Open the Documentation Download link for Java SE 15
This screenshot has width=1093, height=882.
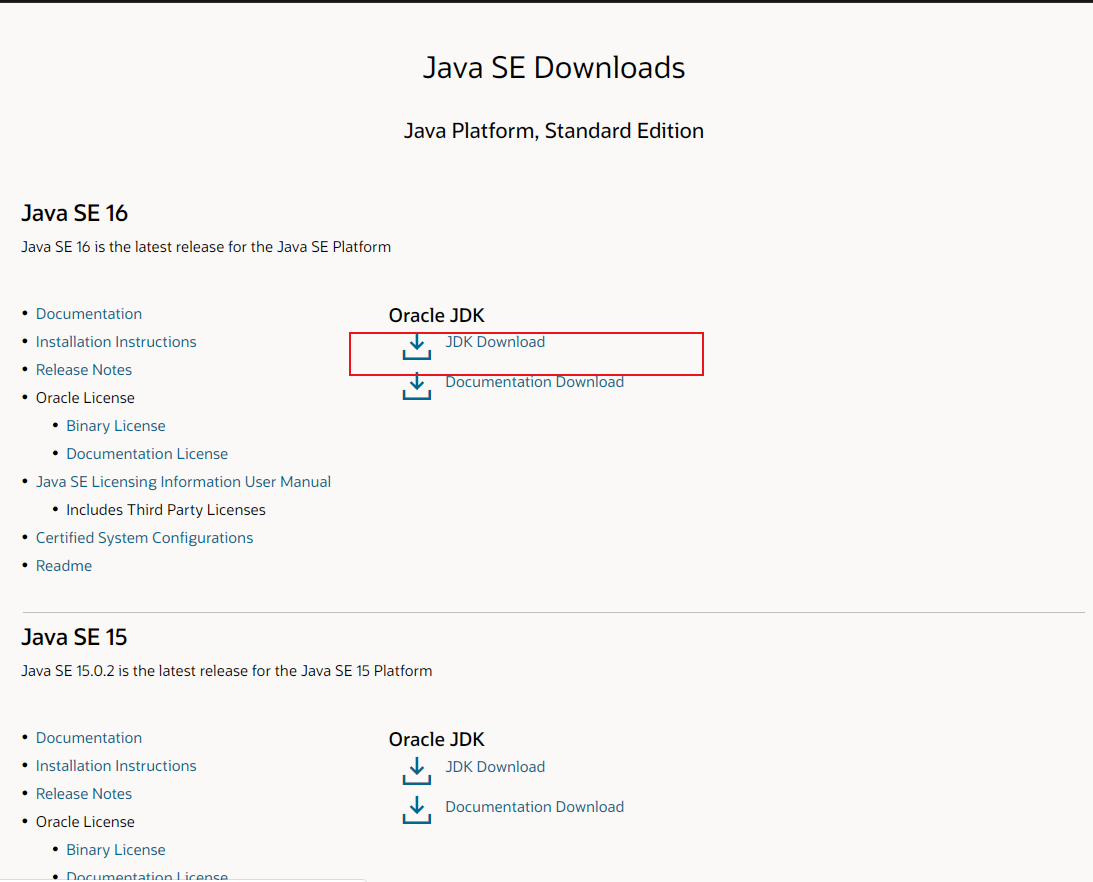(x=534, y=806)
